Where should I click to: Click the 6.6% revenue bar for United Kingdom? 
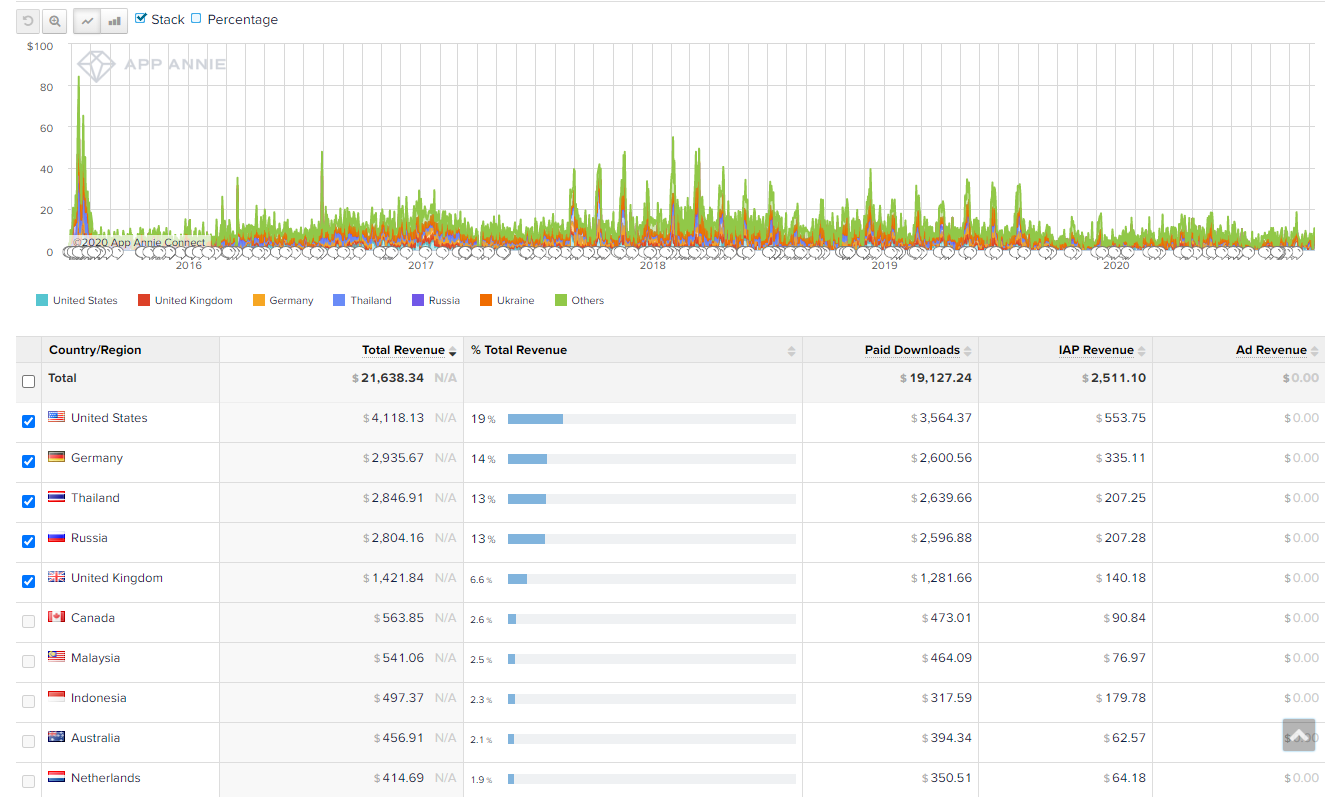[517, 579]
